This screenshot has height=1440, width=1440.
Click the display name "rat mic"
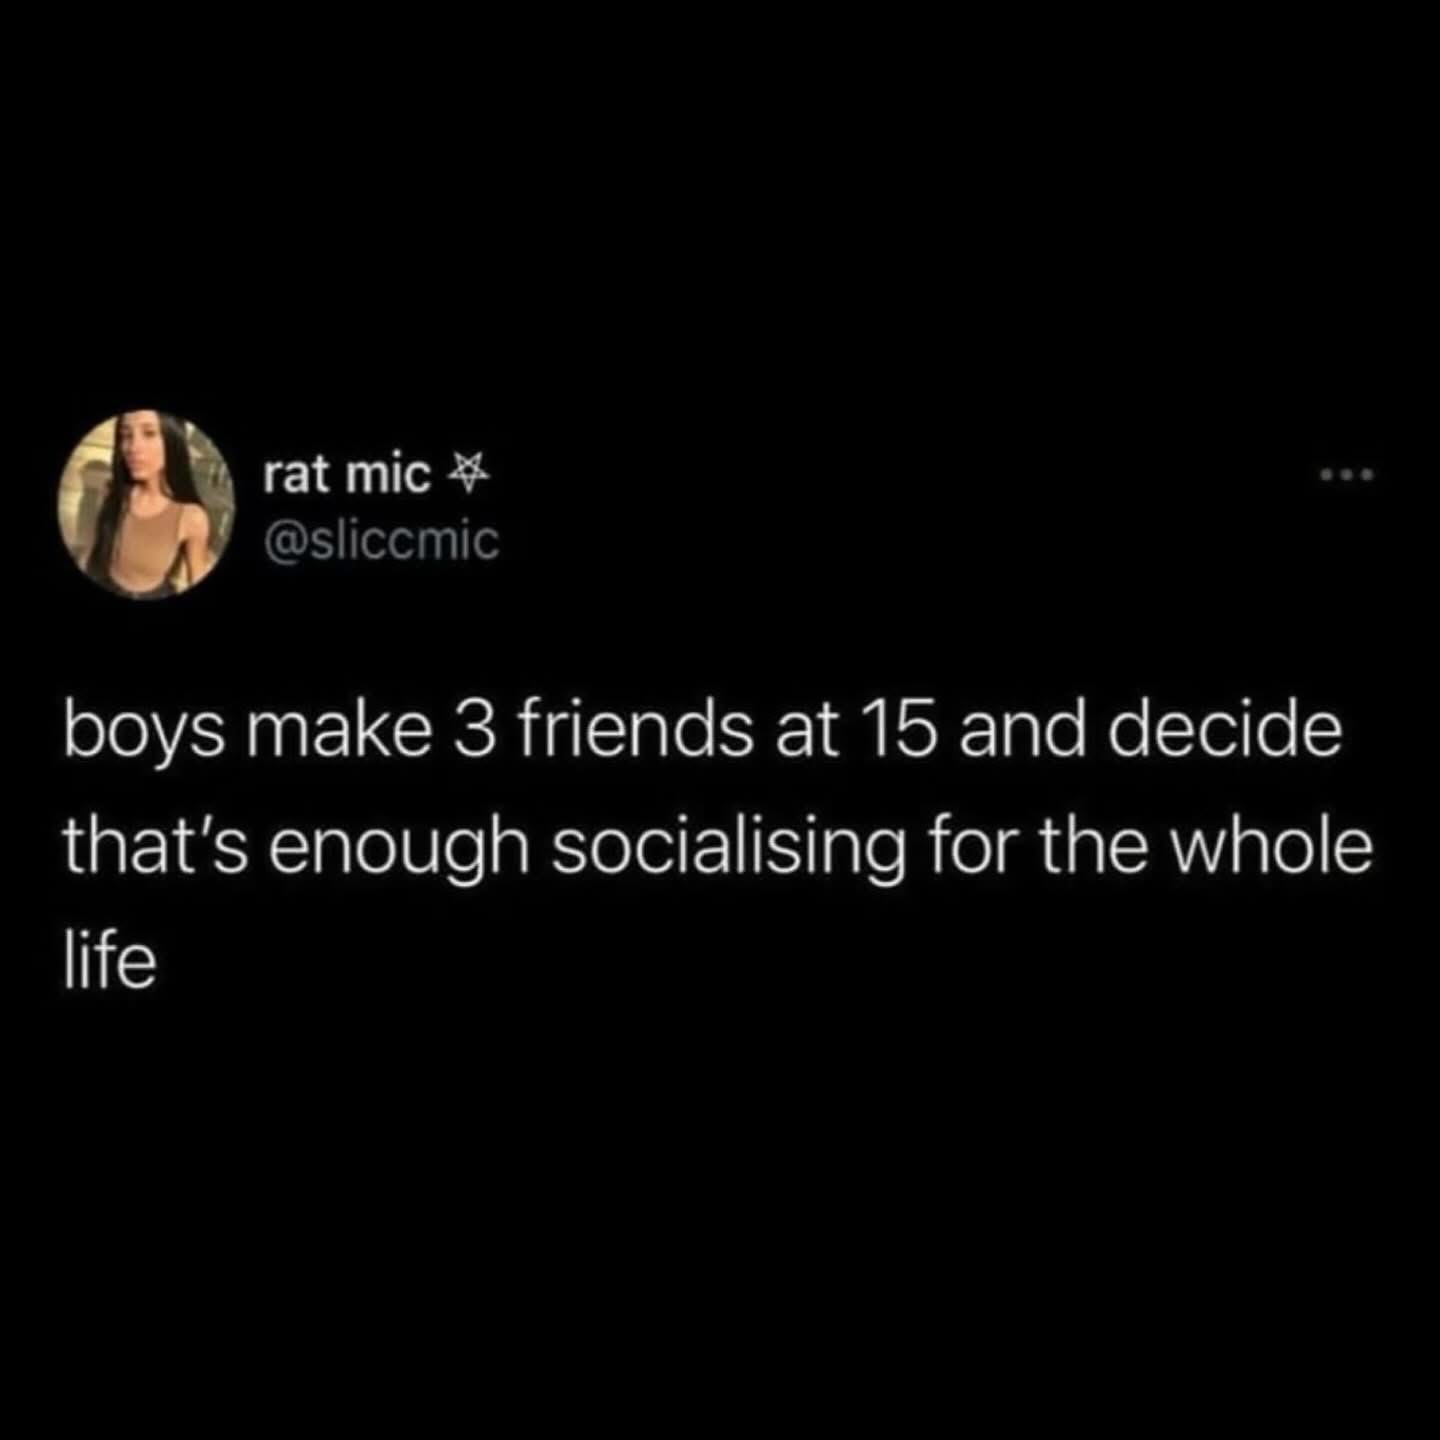pos(347,476)
